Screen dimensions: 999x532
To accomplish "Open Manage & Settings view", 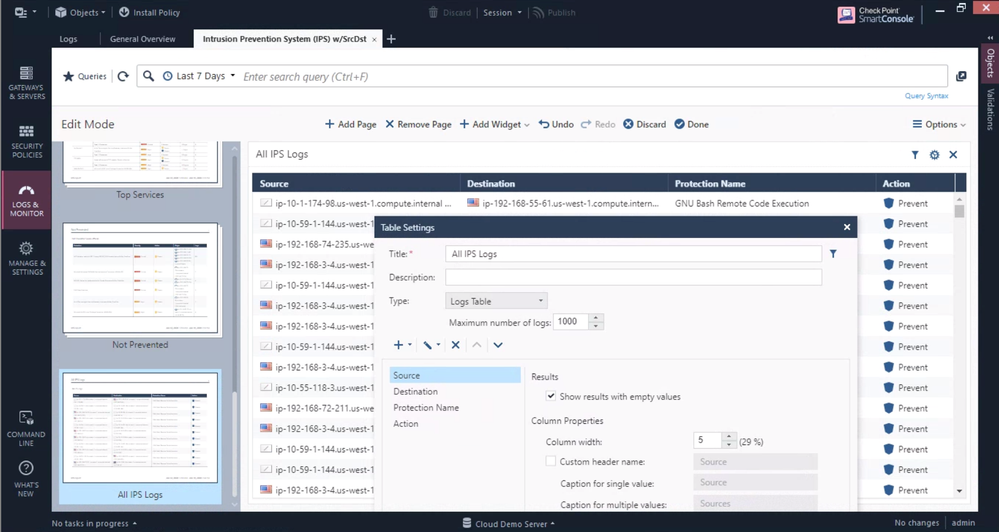I will tap(26, 258).
